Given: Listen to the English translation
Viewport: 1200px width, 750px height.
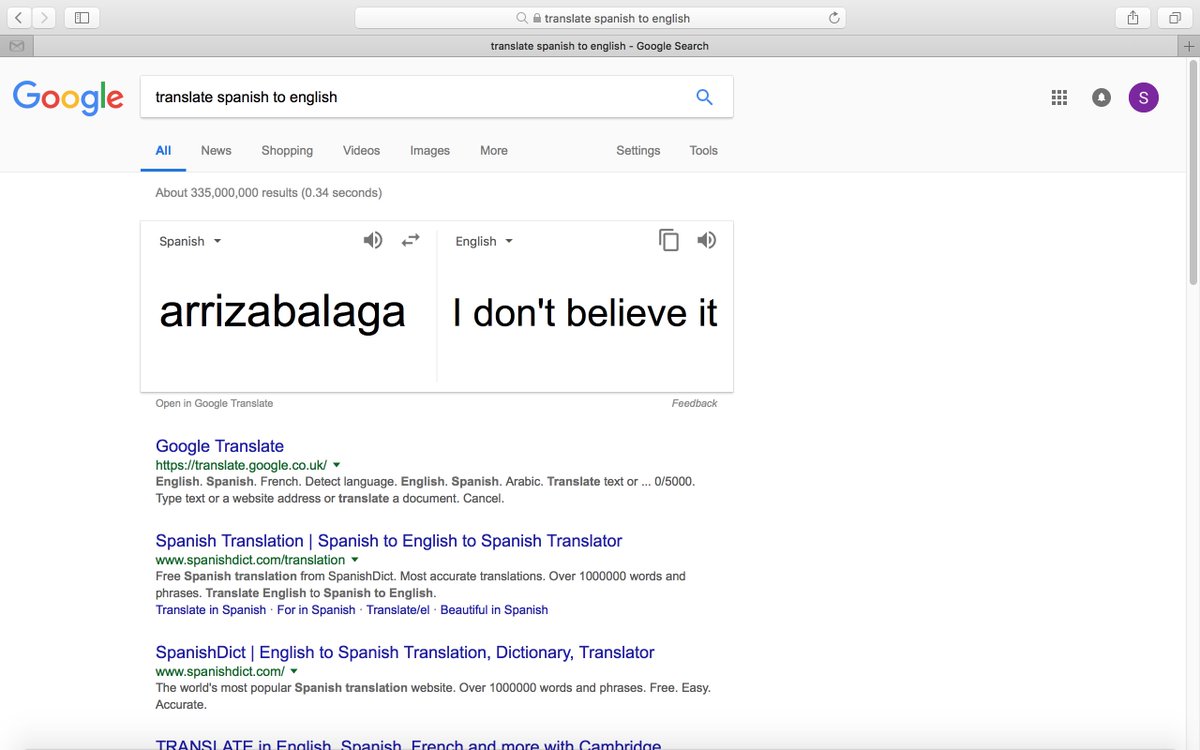Looking at the screenshot, I should tap(707, 240).
